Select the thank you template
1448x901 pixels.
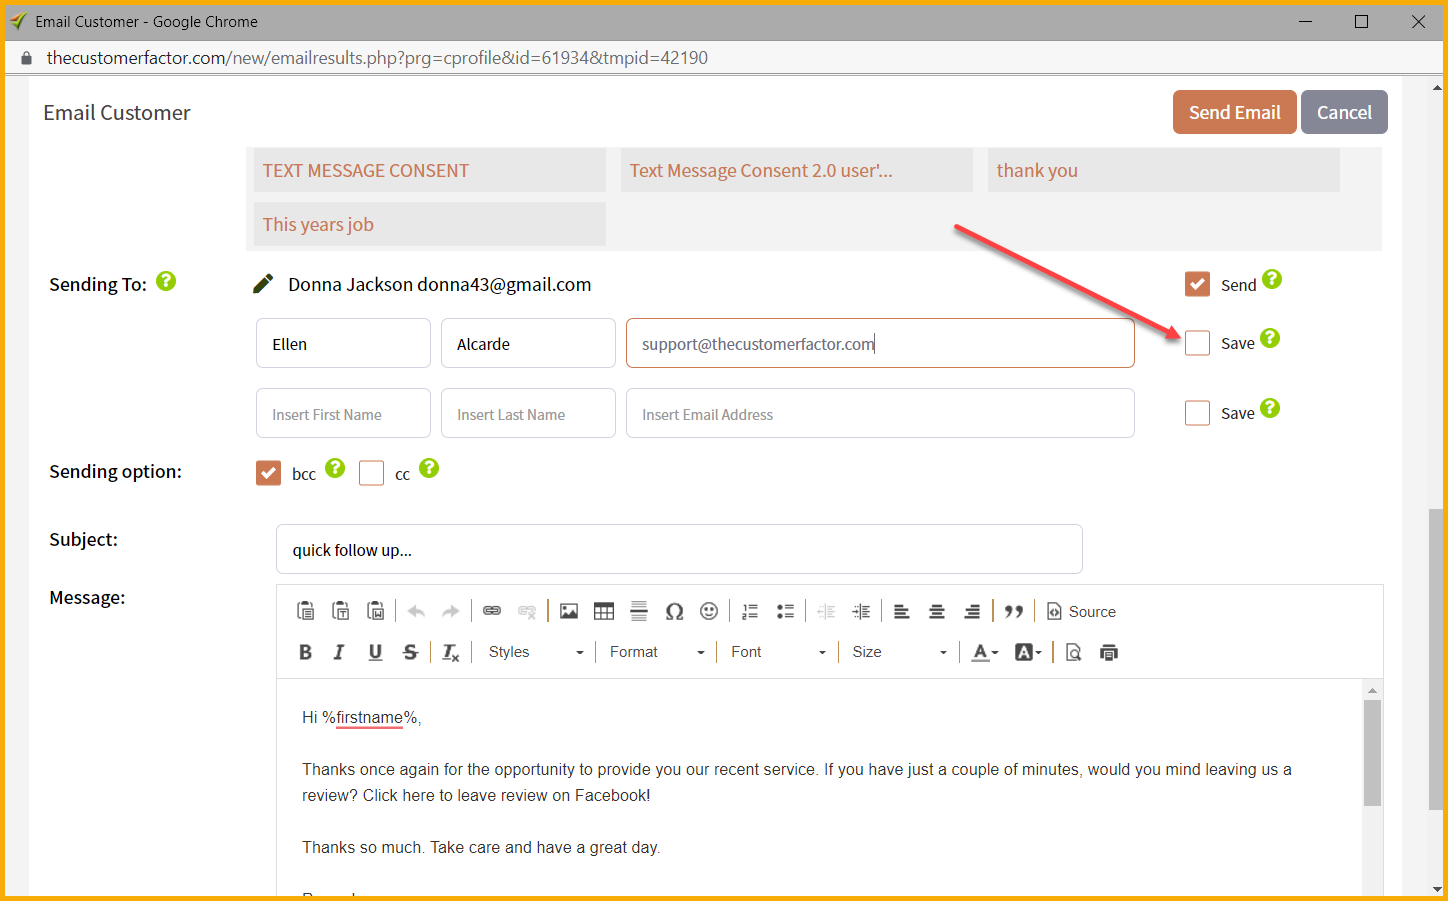(x=1163, y=170)
